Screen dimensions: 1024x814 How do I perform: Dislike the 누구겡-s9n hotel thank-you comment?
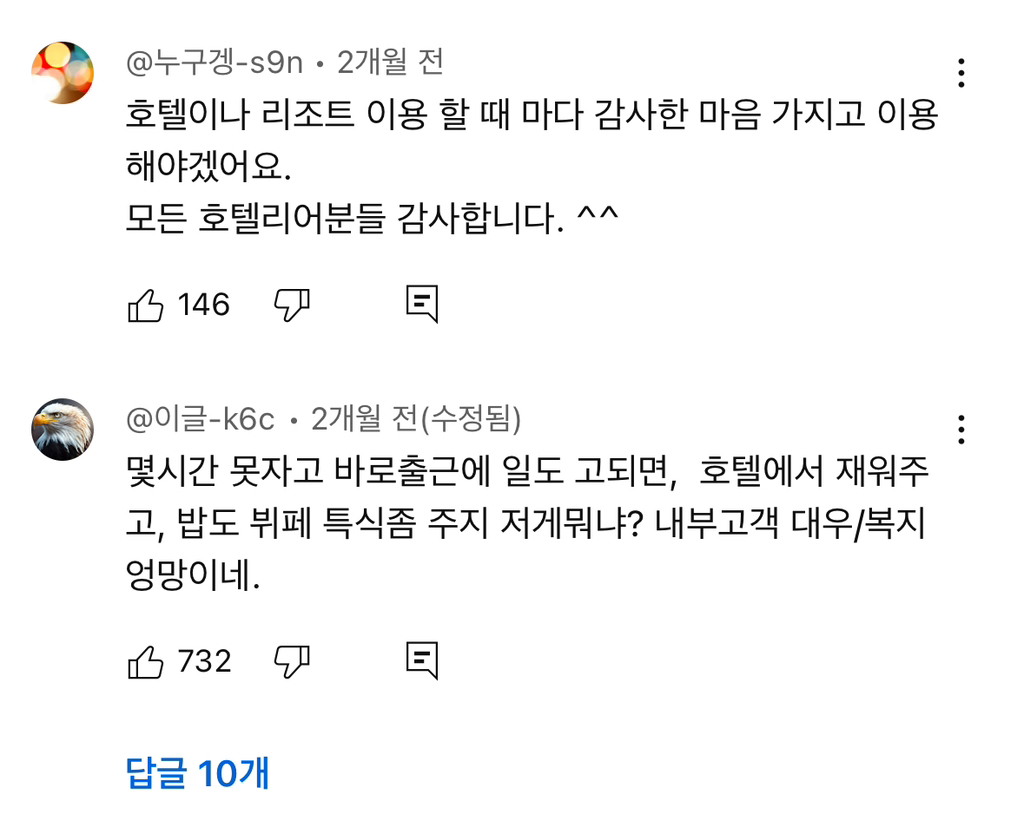(x=291, y=304)
